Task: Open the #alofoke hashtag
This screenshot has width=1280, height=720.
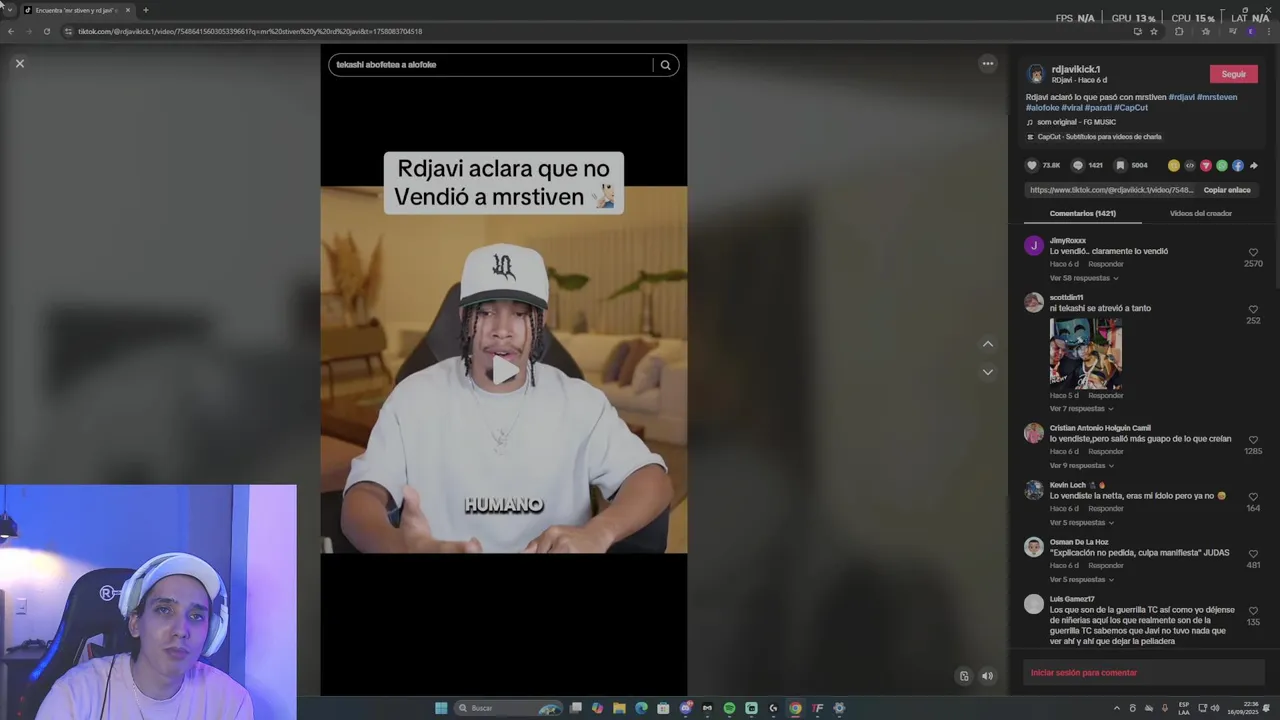Action: click(x=1042, y=108)
